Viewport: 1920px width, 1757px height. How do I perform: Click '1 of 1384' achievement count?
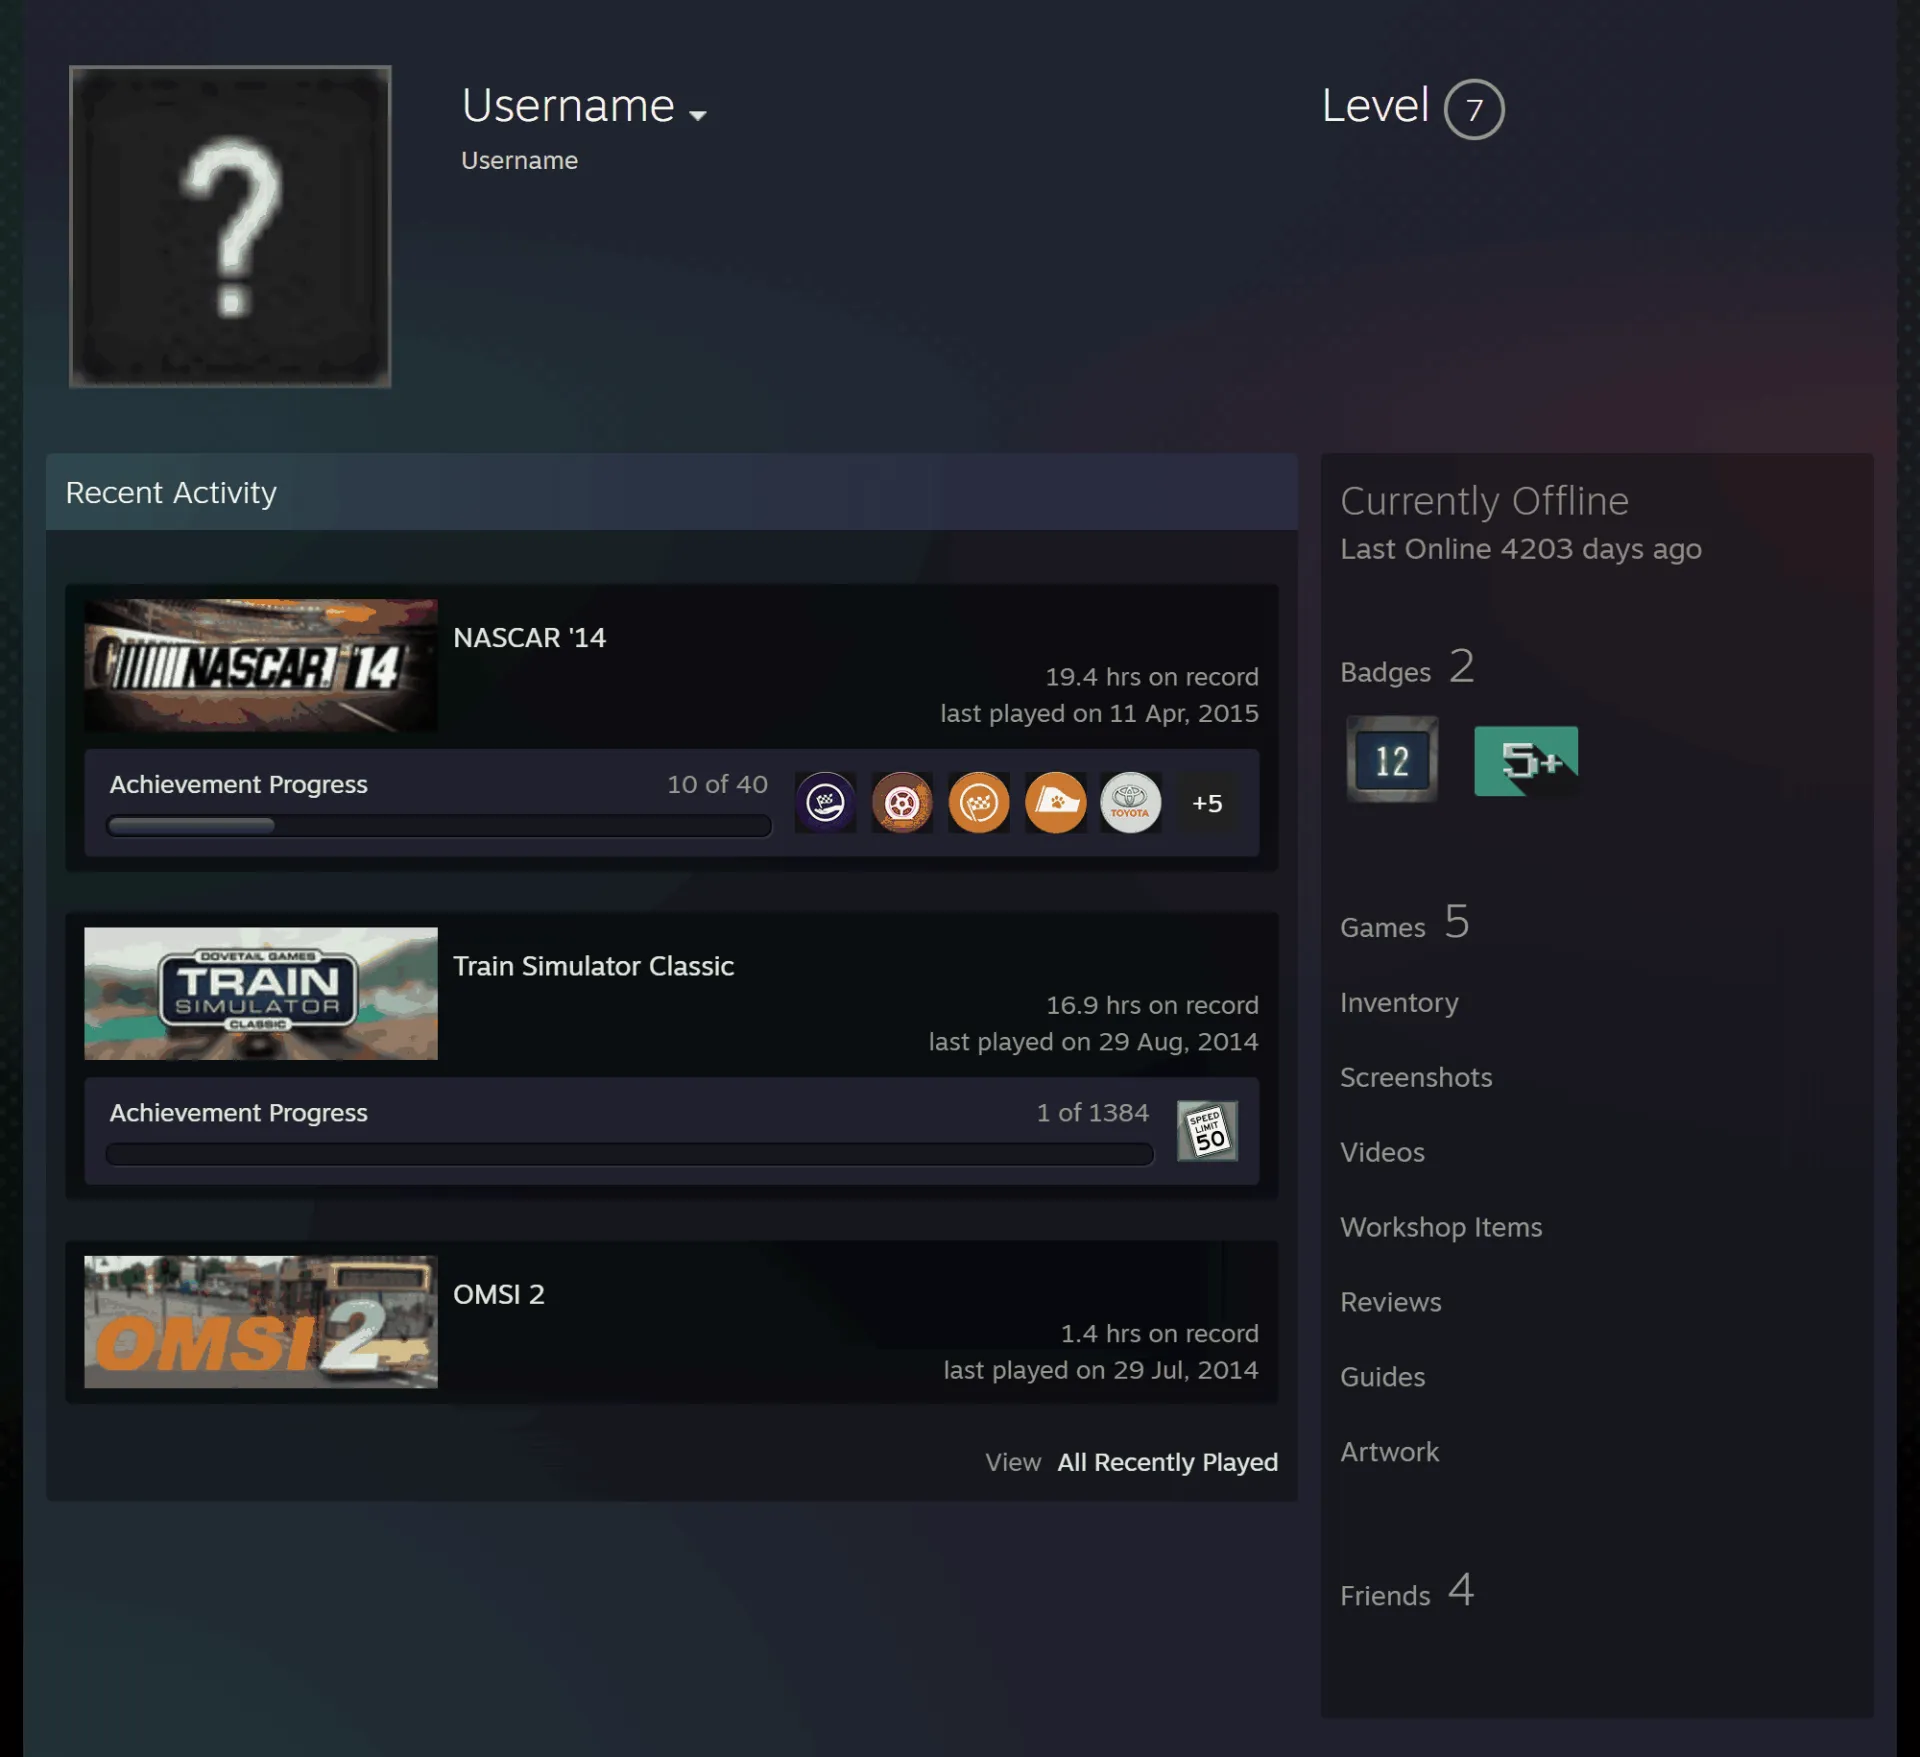click(x=1092, y=1113)
